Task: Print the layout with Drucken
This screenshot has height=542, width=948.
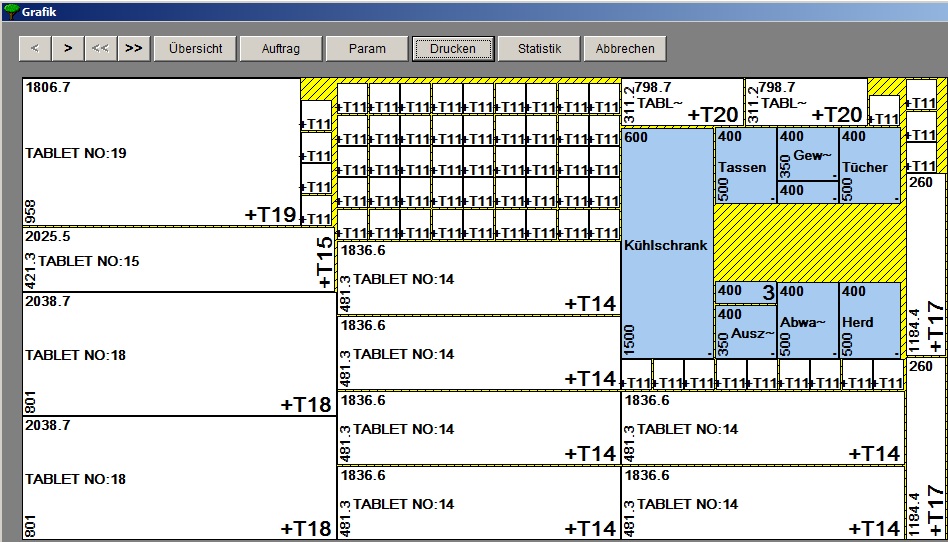Action: (453, 48)
